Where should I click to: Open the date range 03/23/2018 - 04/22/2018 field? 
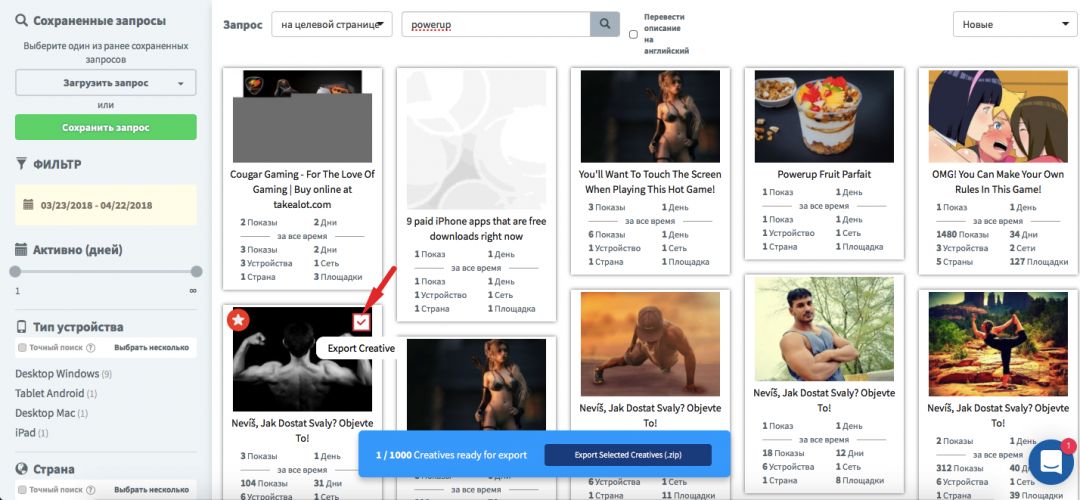105,205
